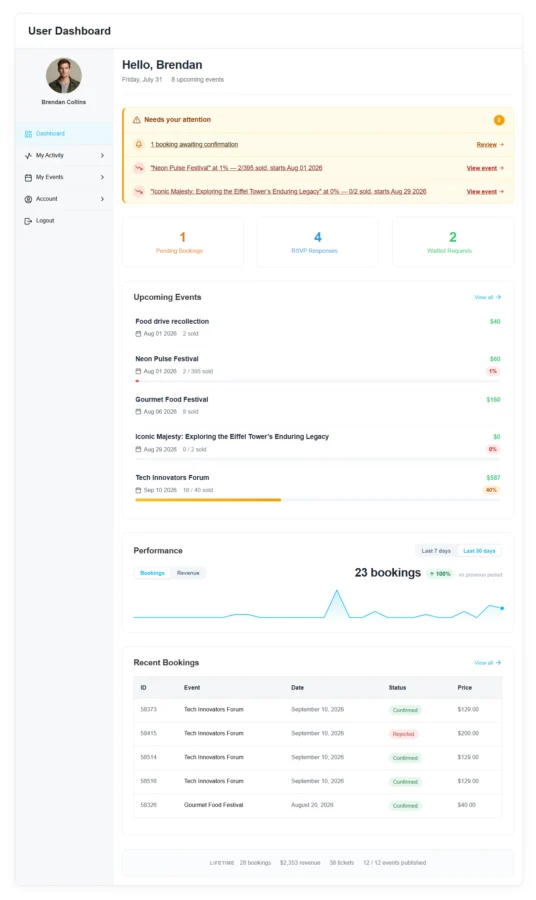Click View all in Upcoming Events
Screen dimensions: 536x900
tap(488, 297)
